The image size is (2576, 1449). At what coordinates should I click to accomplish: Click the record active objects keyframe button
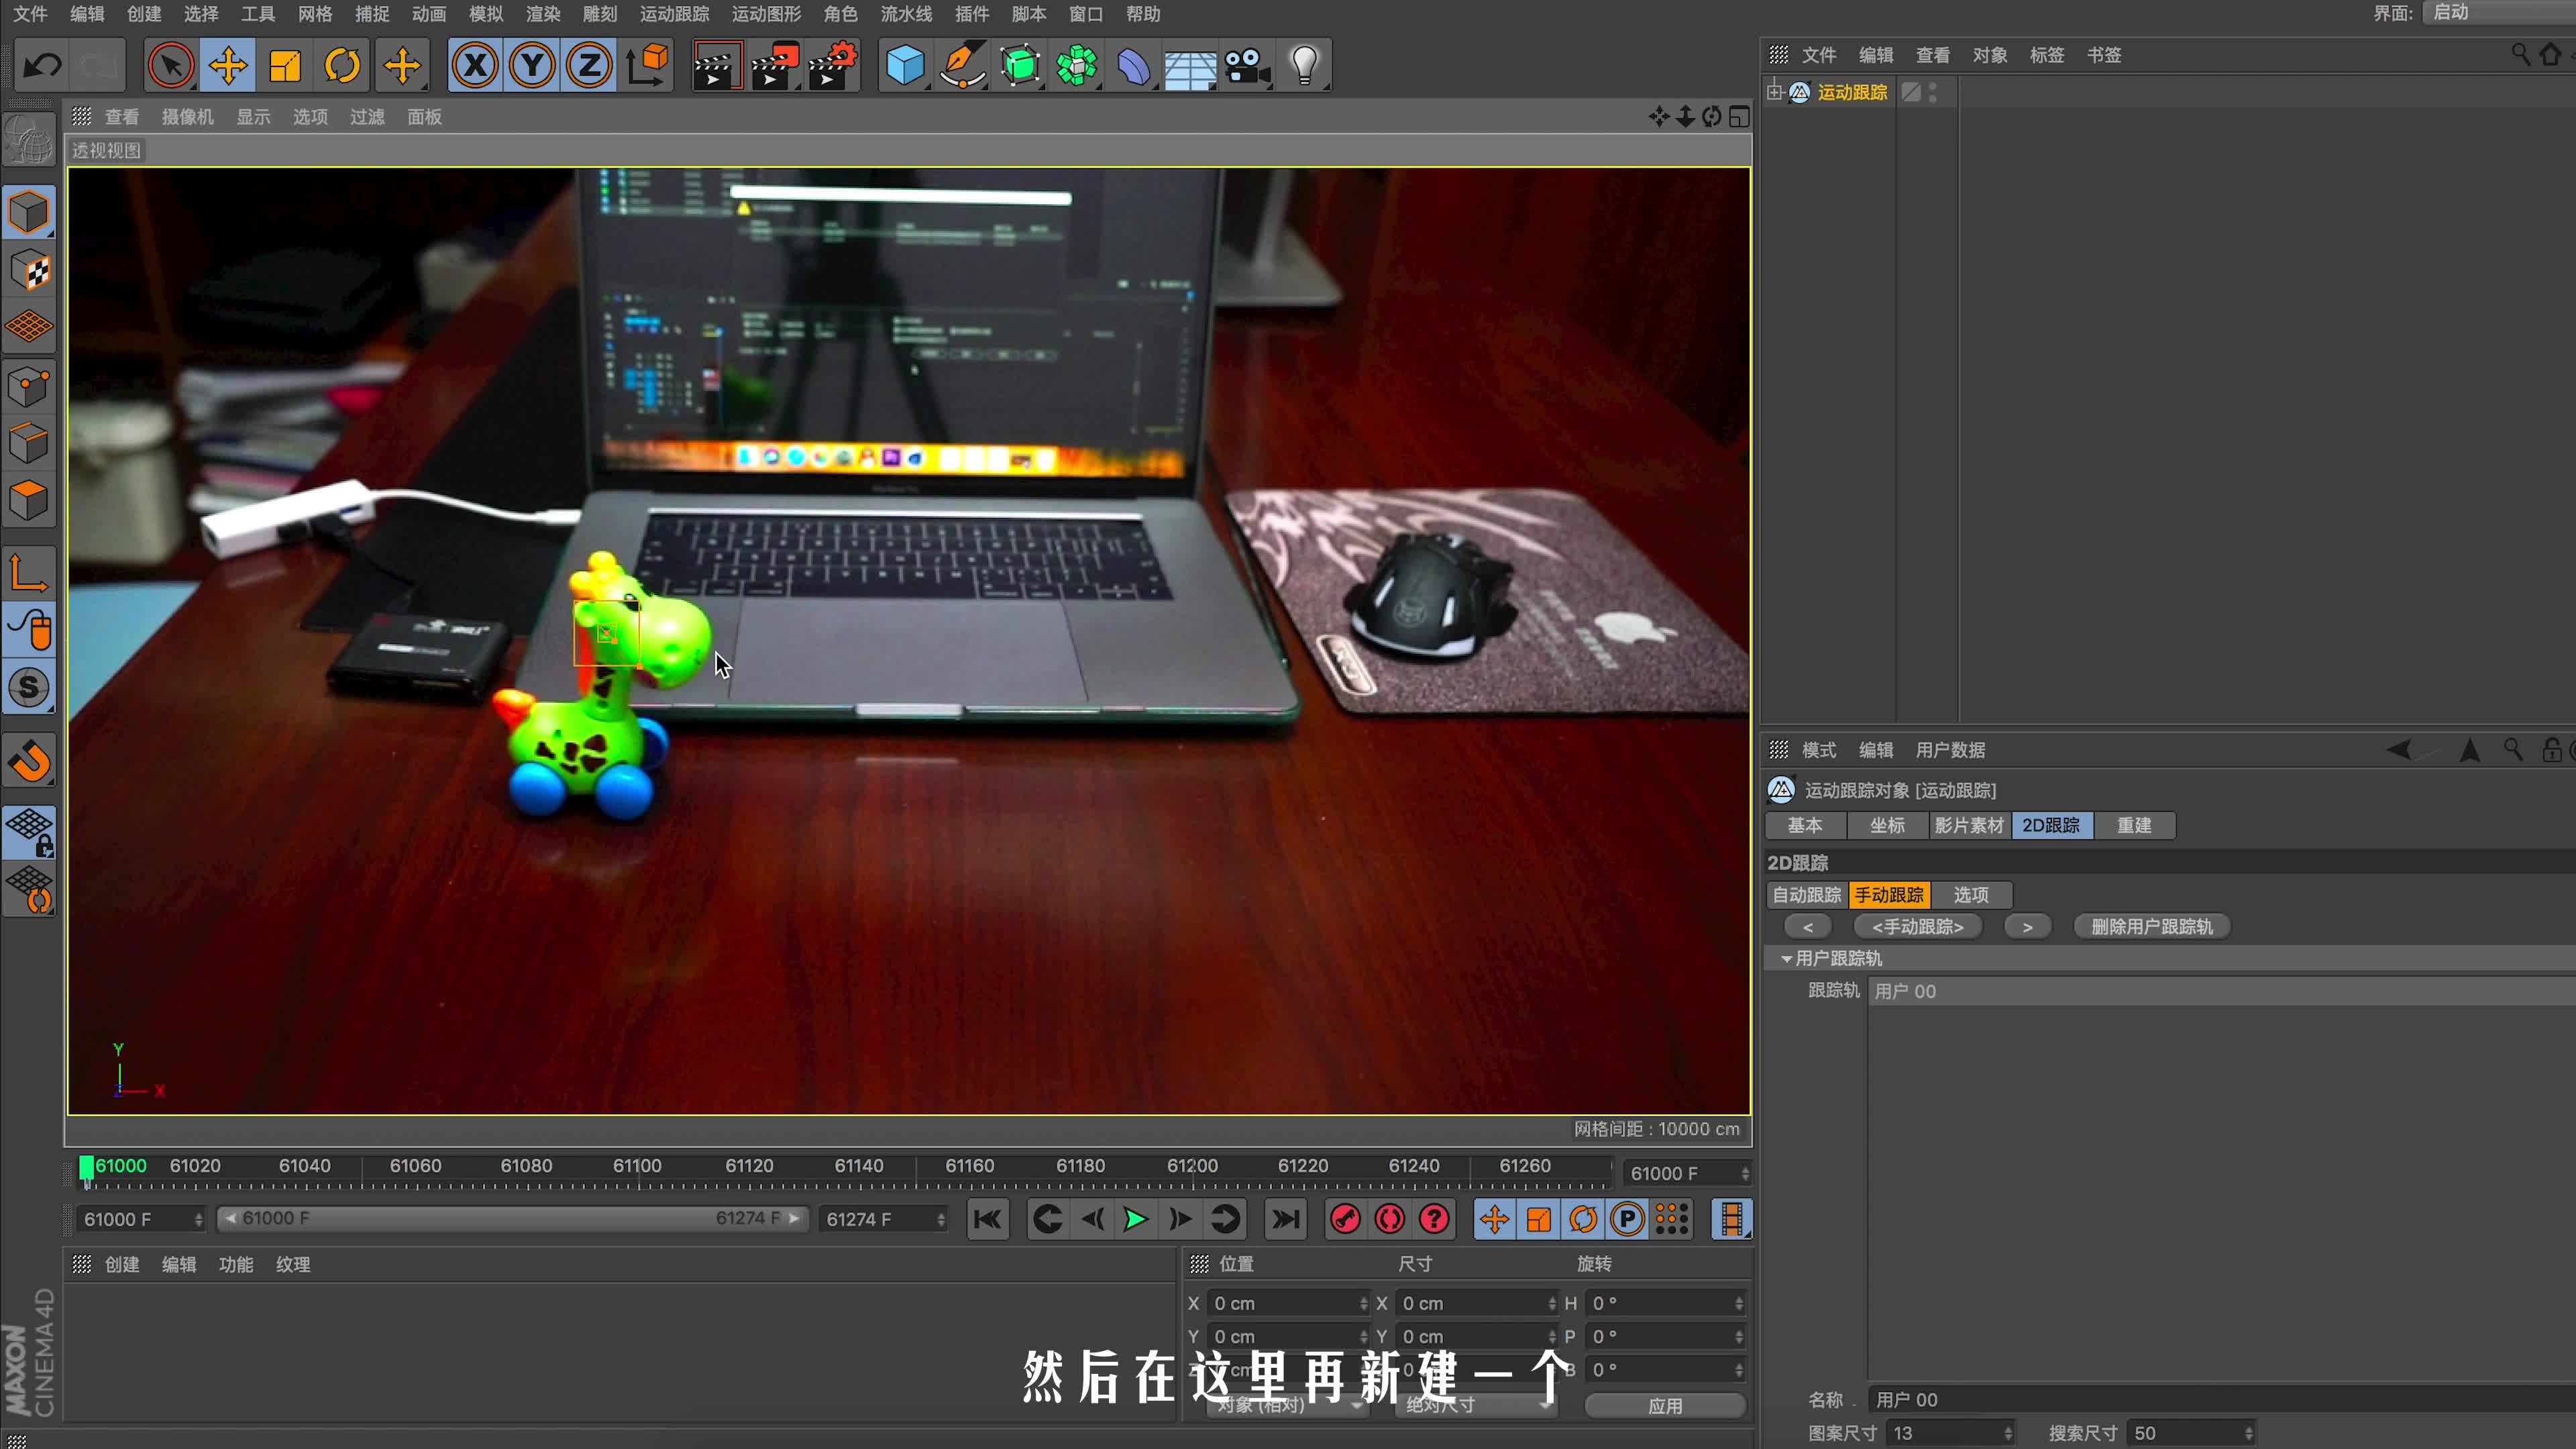pos(1345,1219)
